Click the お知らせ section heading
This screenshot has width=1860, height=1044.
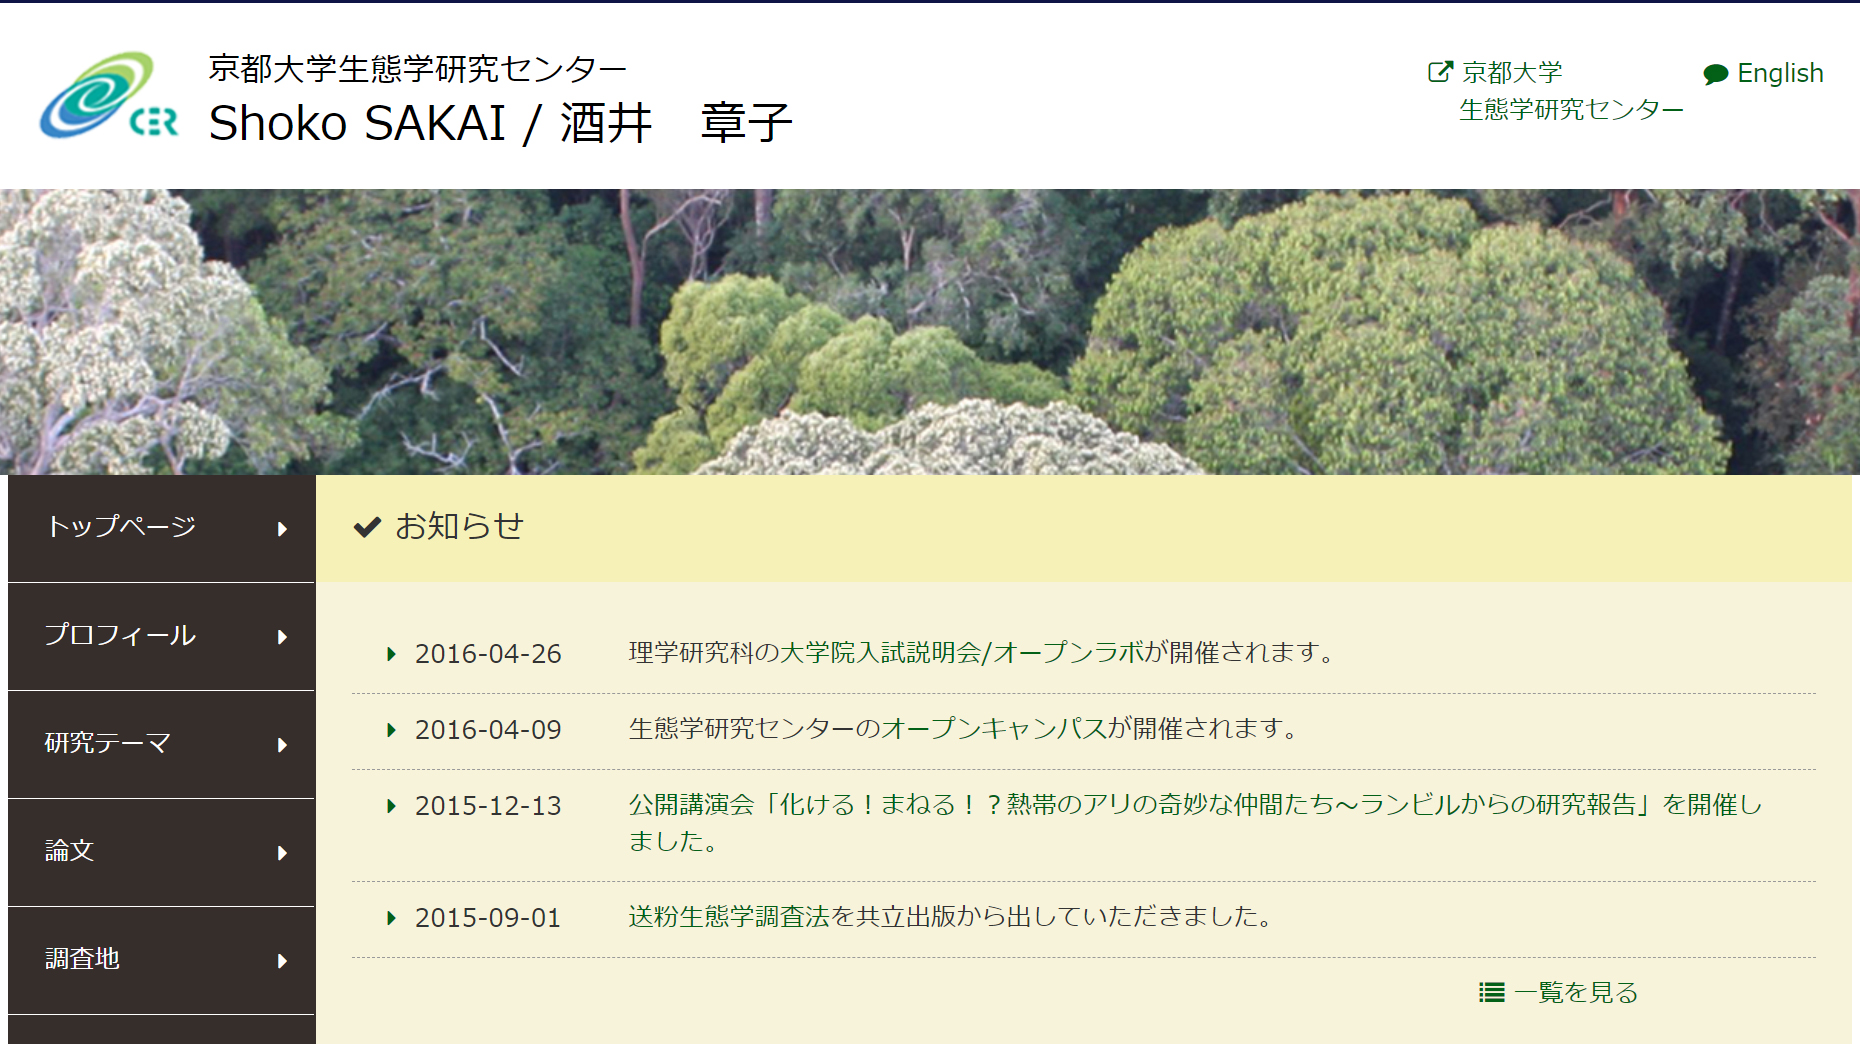pyautogui.click(x=459, y=526)
